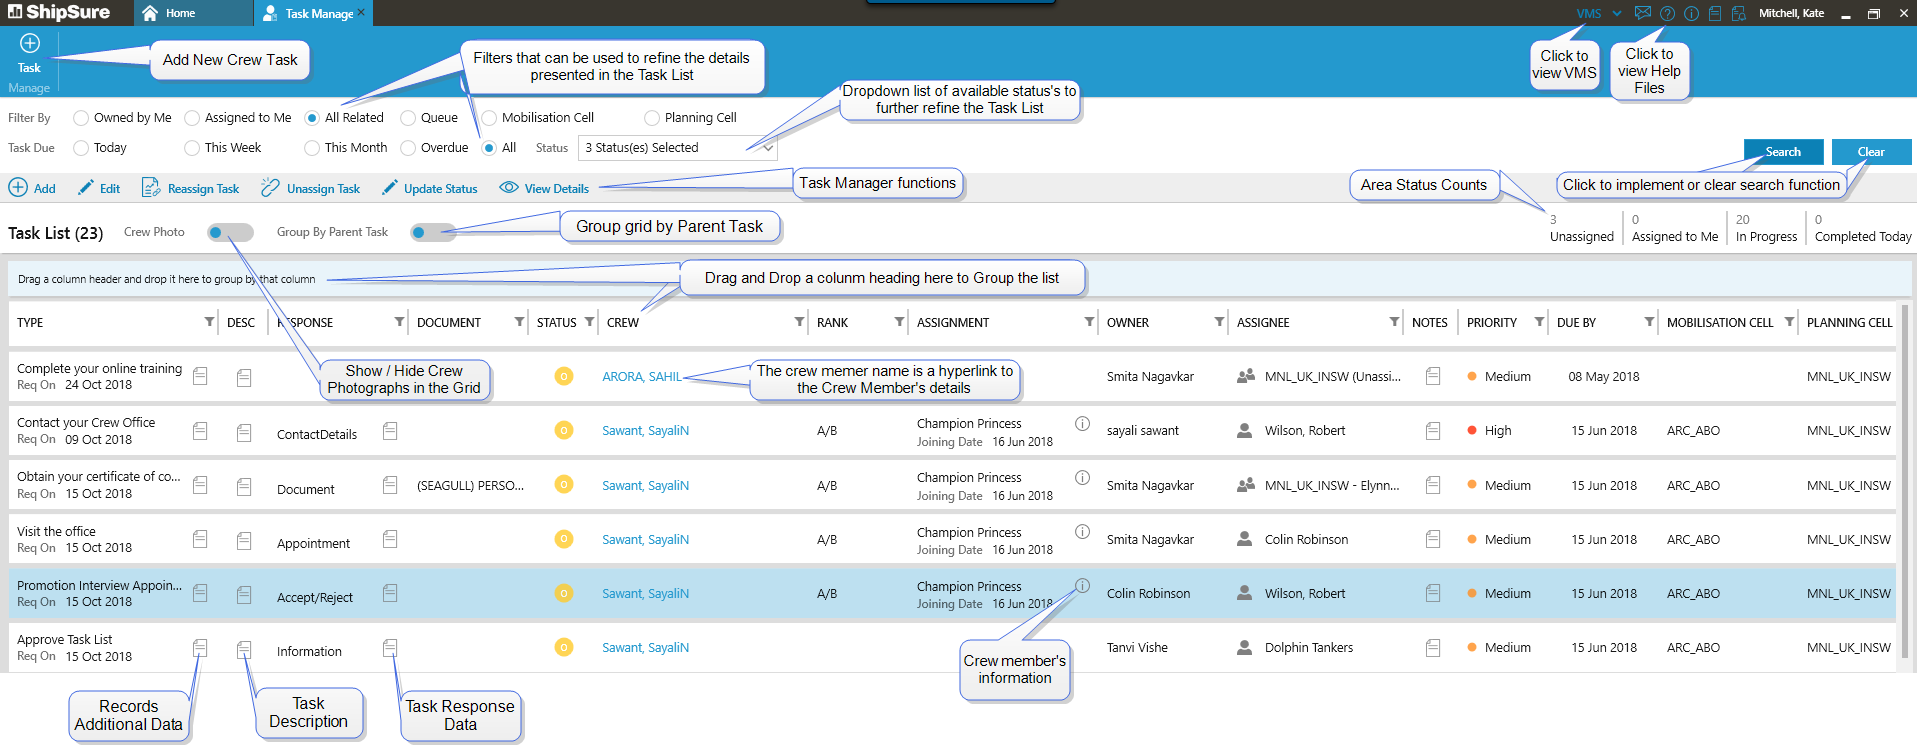Click the plain document icon in title bar
Screen dimensions: 1917x755
(x=1715, y=14)
